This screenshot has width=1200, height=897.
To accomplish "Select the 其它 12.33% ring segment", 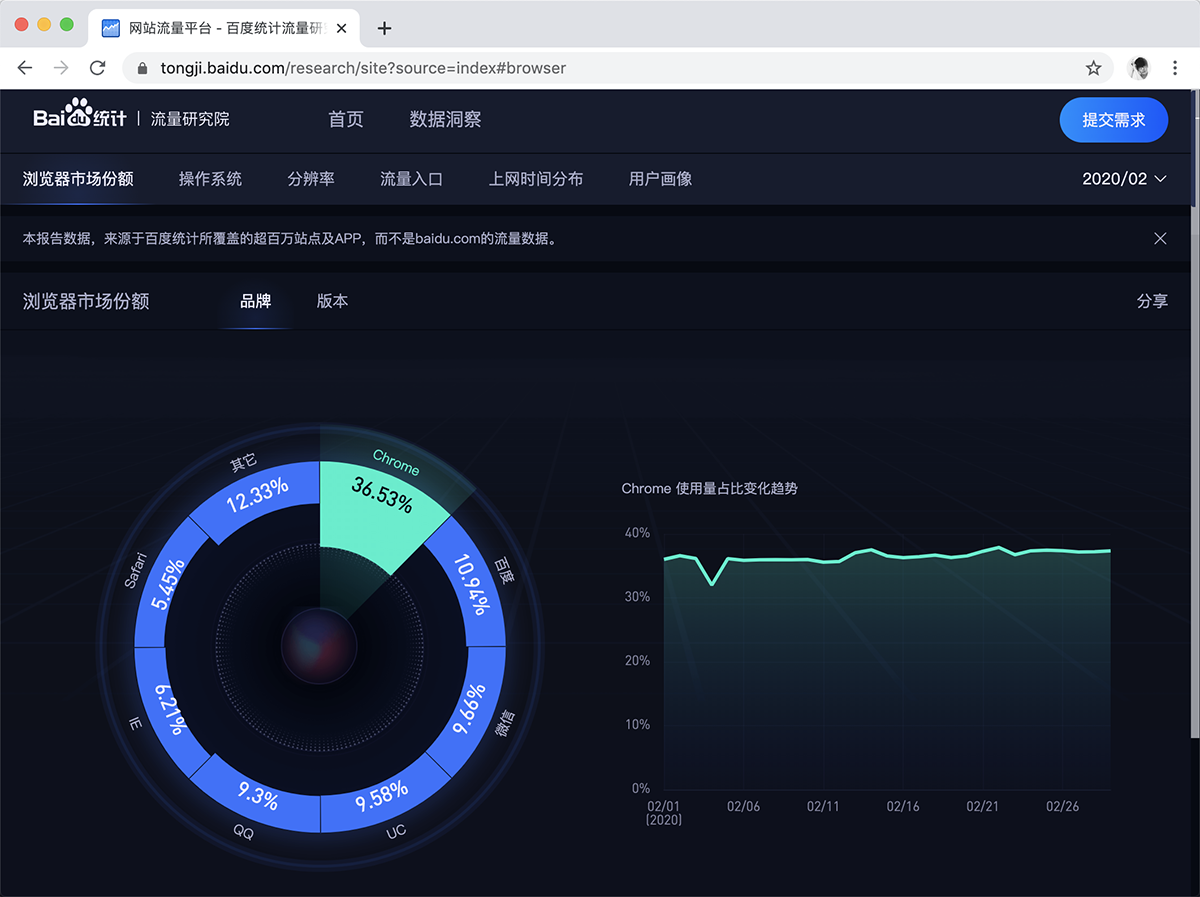I will point(256,497).
